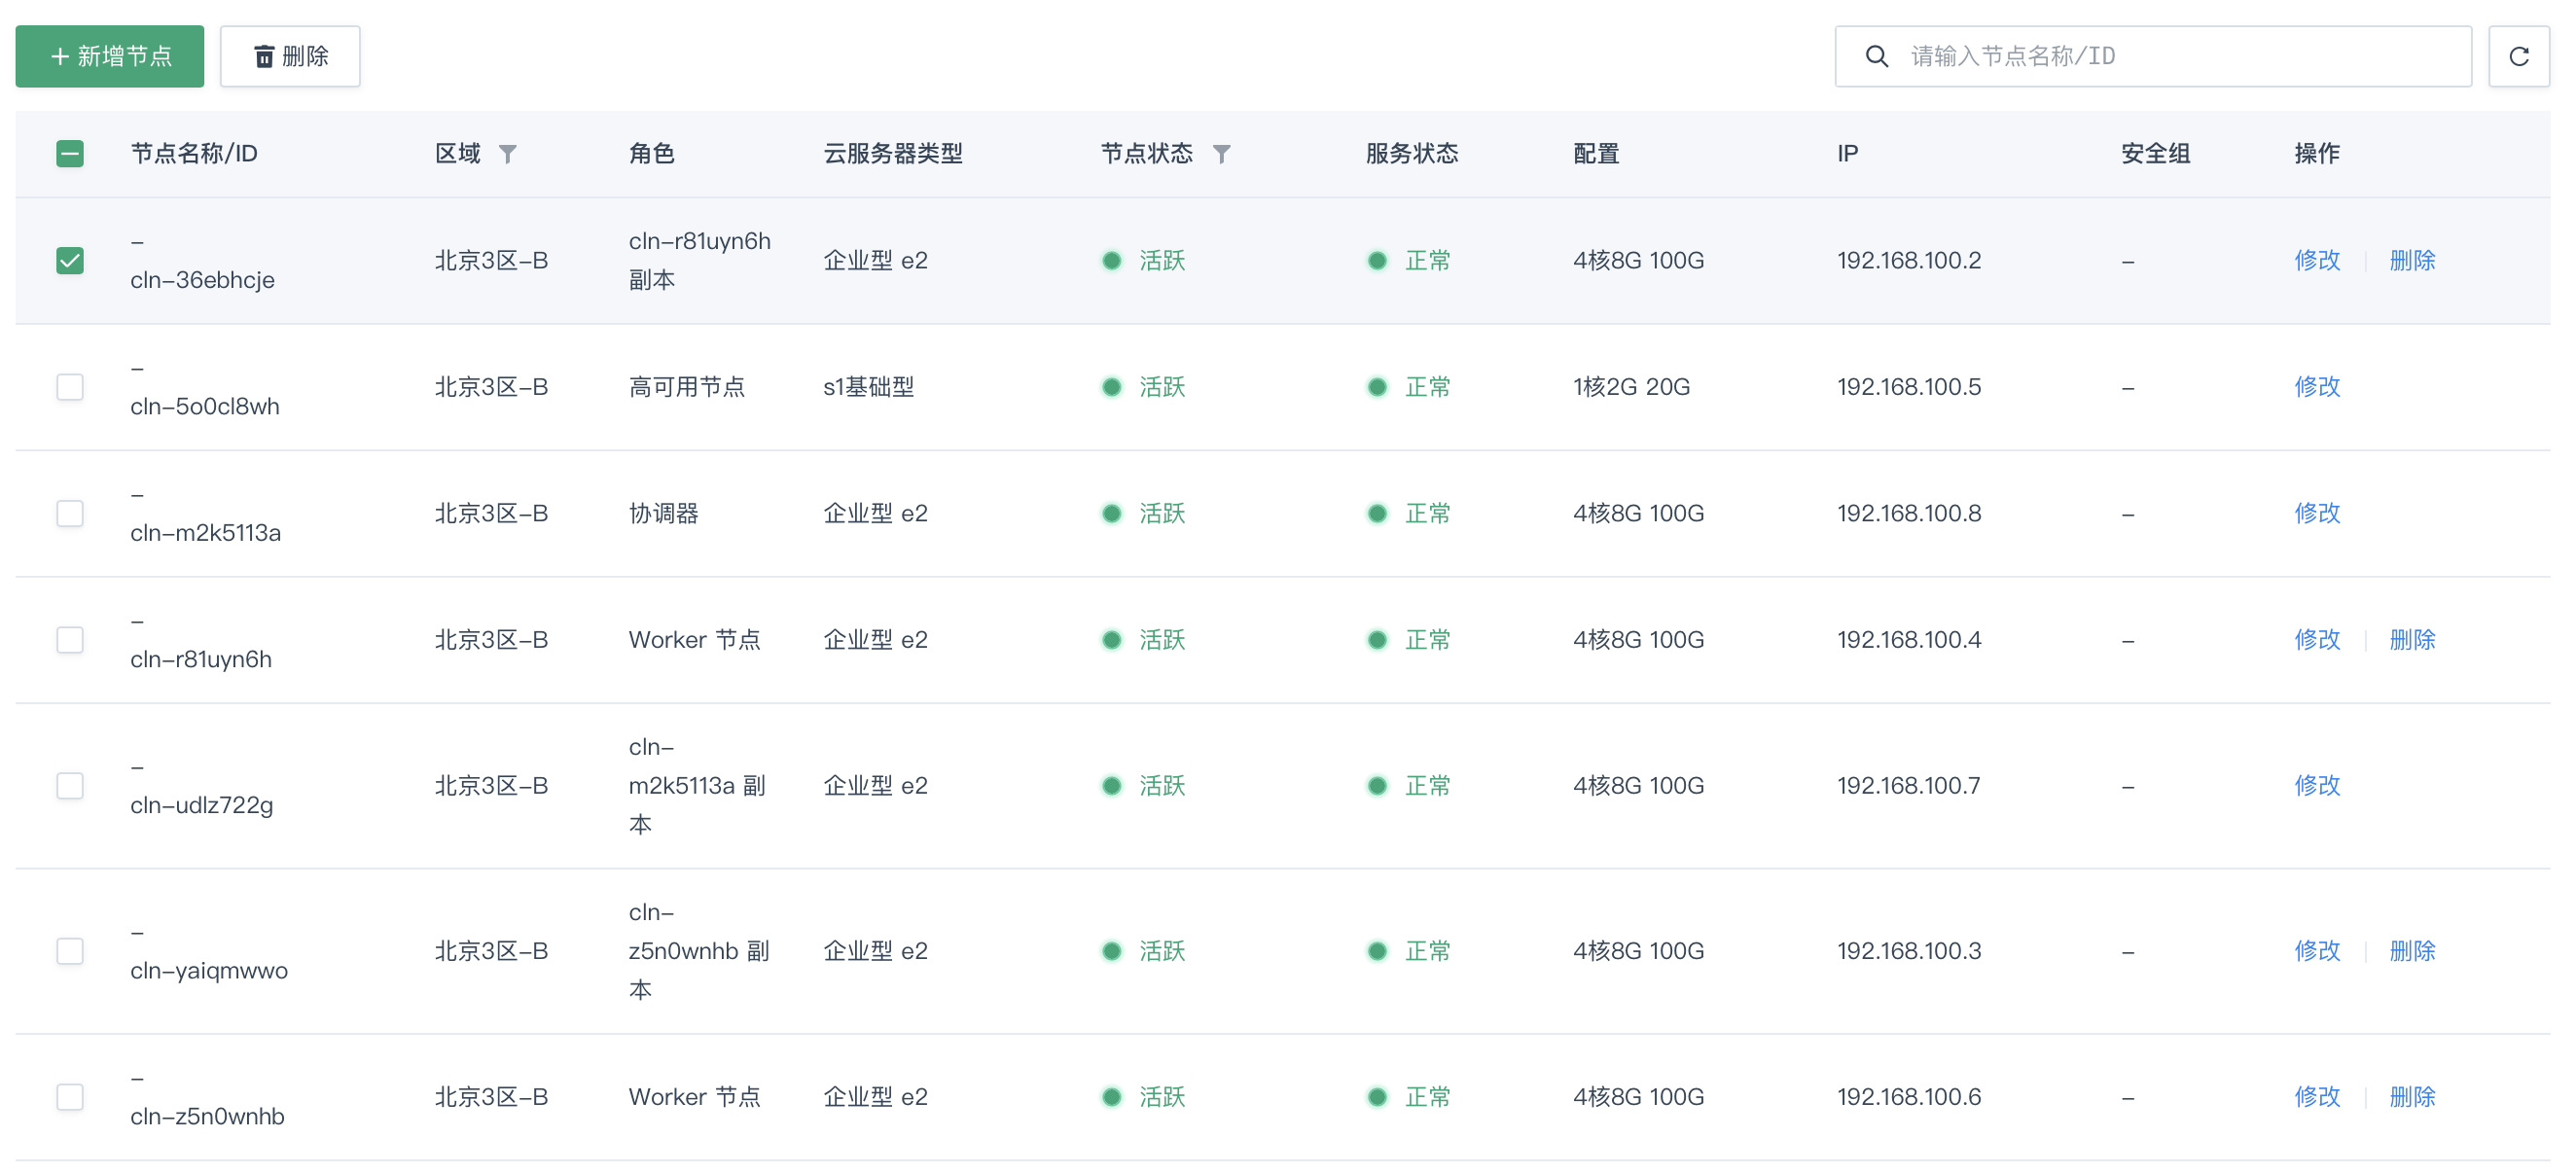Click IP address 192.168.100.6

1909,1097
